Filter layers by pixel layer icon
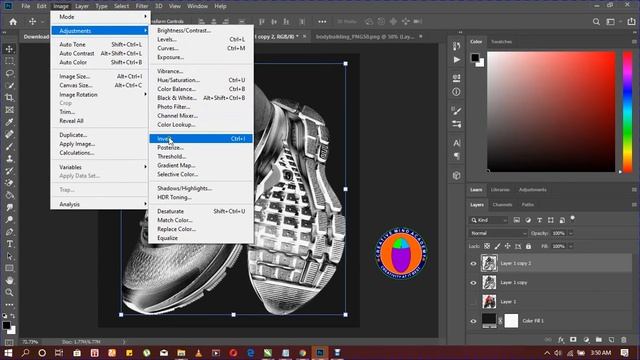Viewport: 640px width, 360px height. click(x=517, y=220)
